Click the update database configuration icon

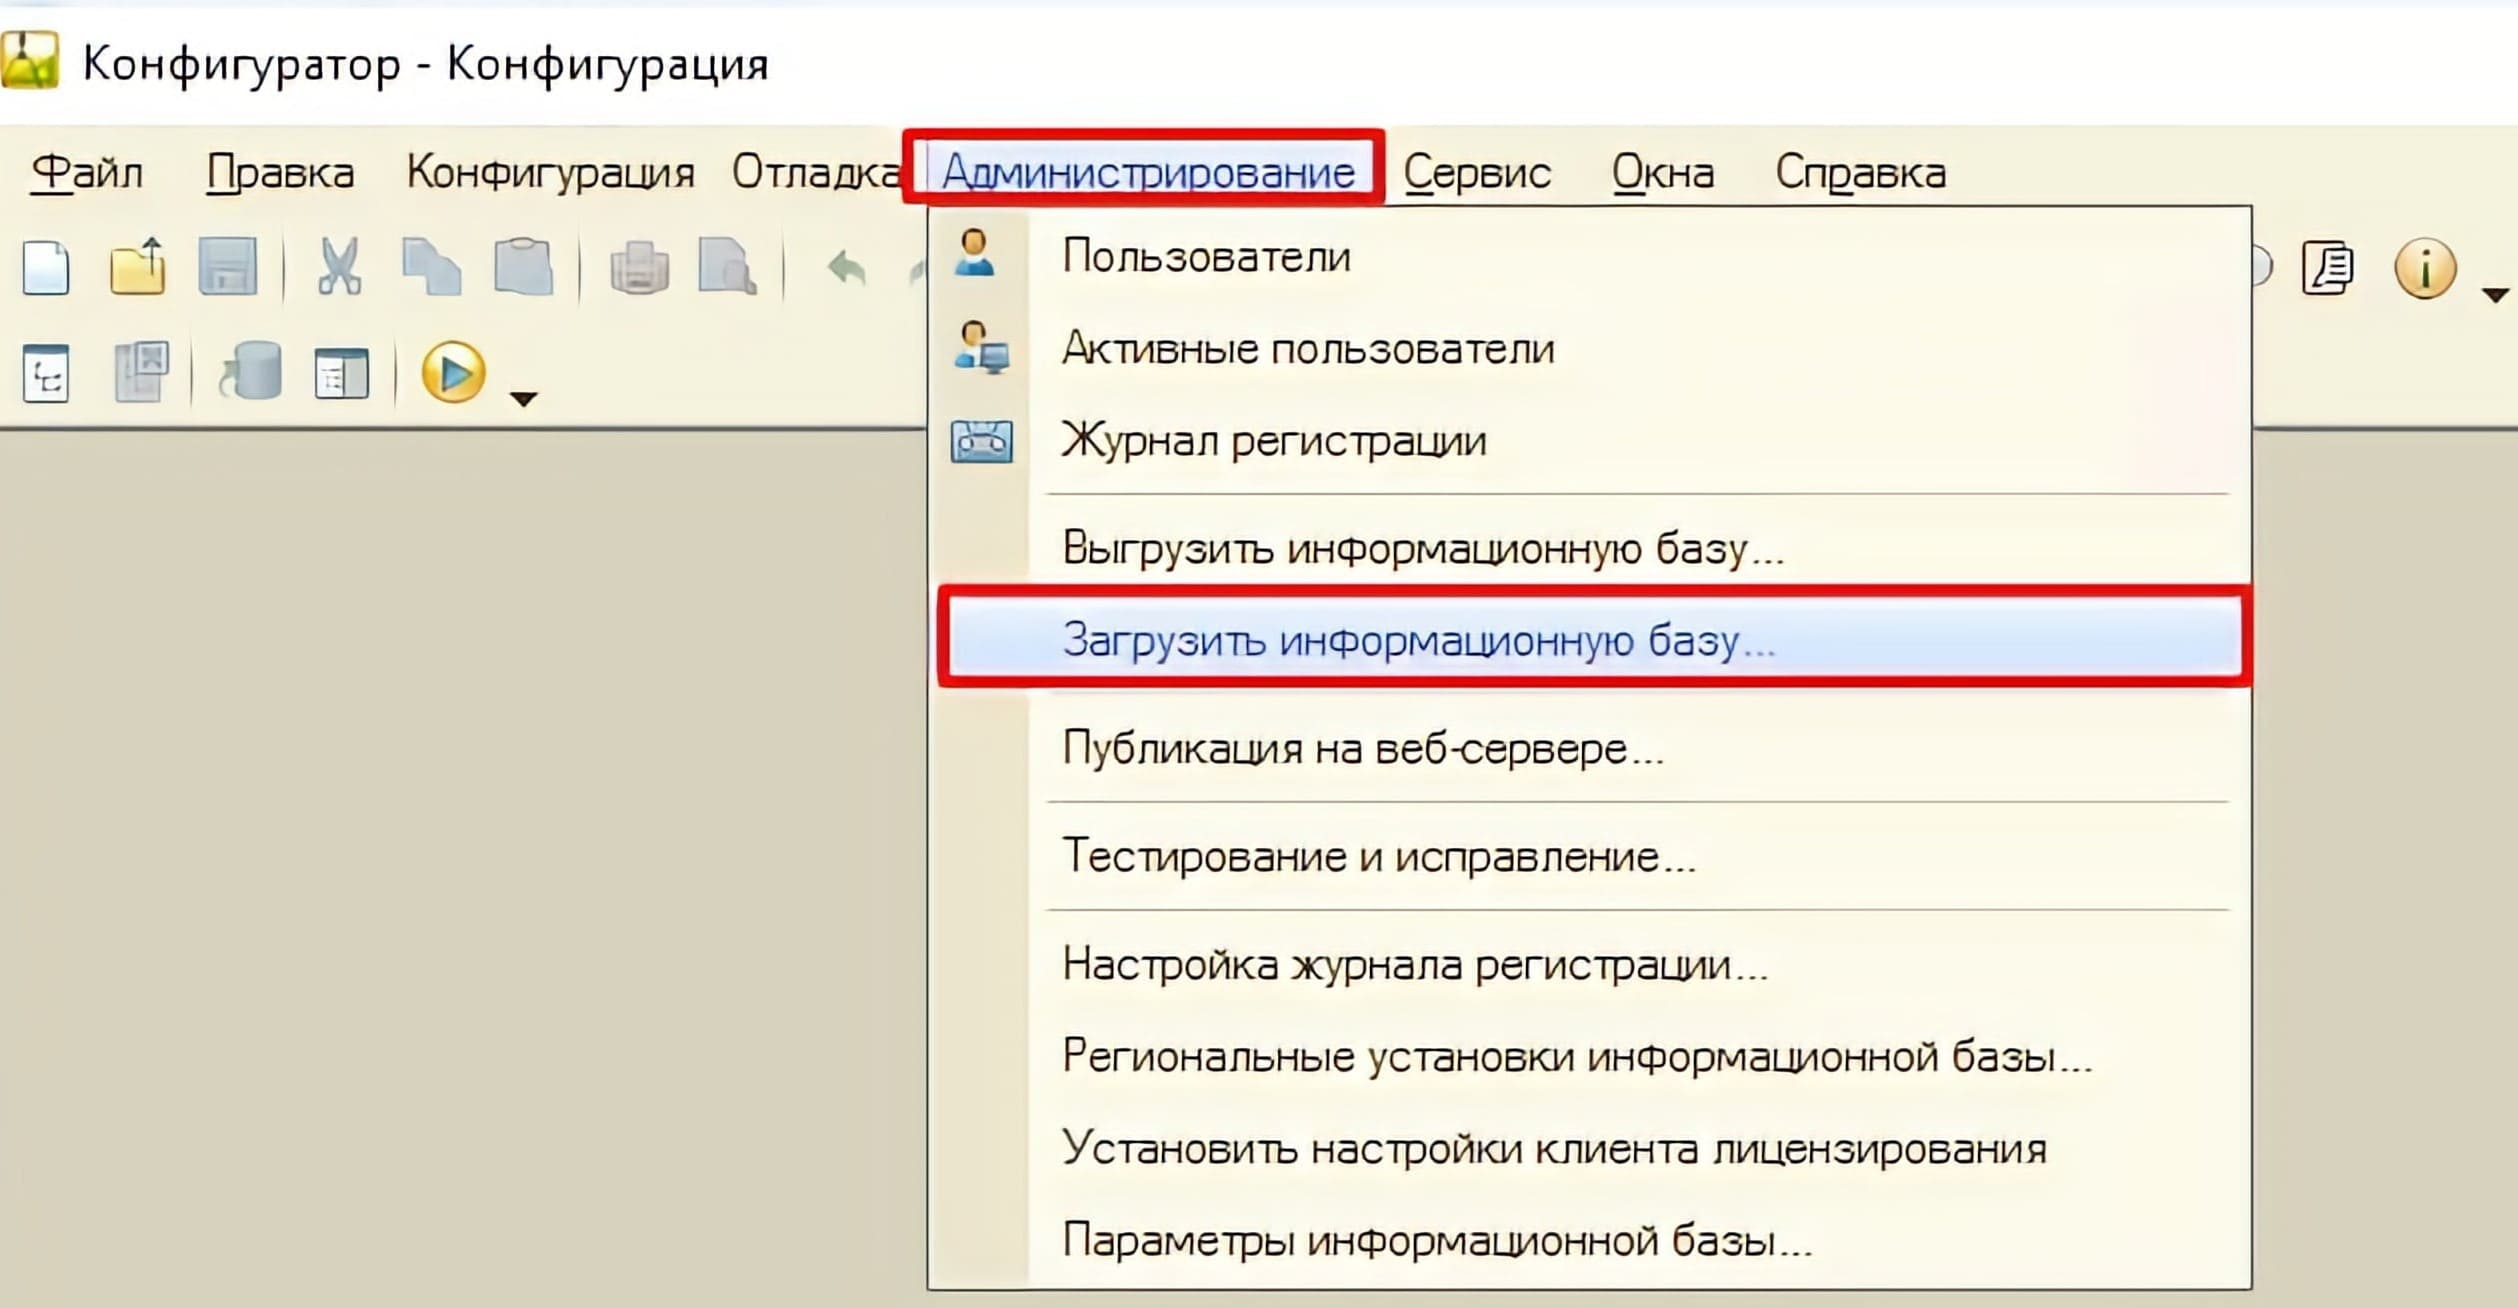(251, 371)
